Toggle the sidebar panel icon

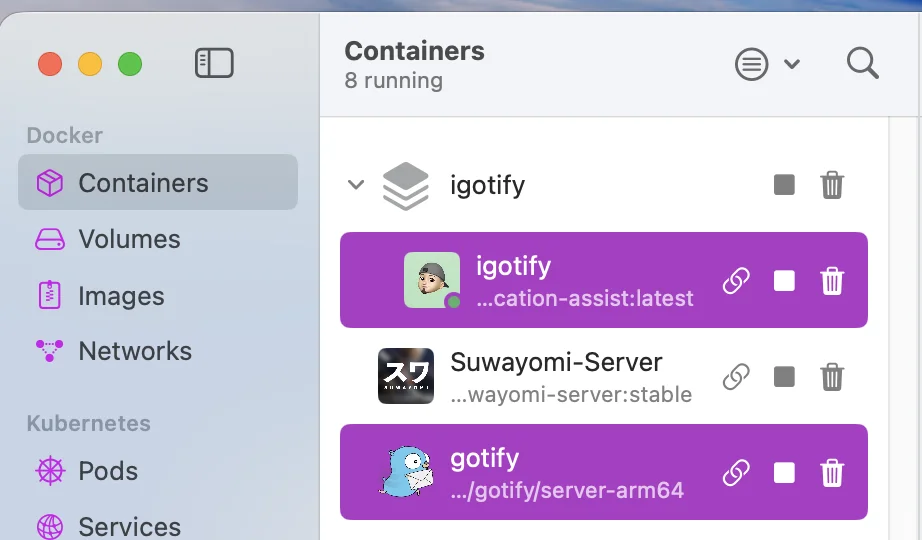point(214,64)
